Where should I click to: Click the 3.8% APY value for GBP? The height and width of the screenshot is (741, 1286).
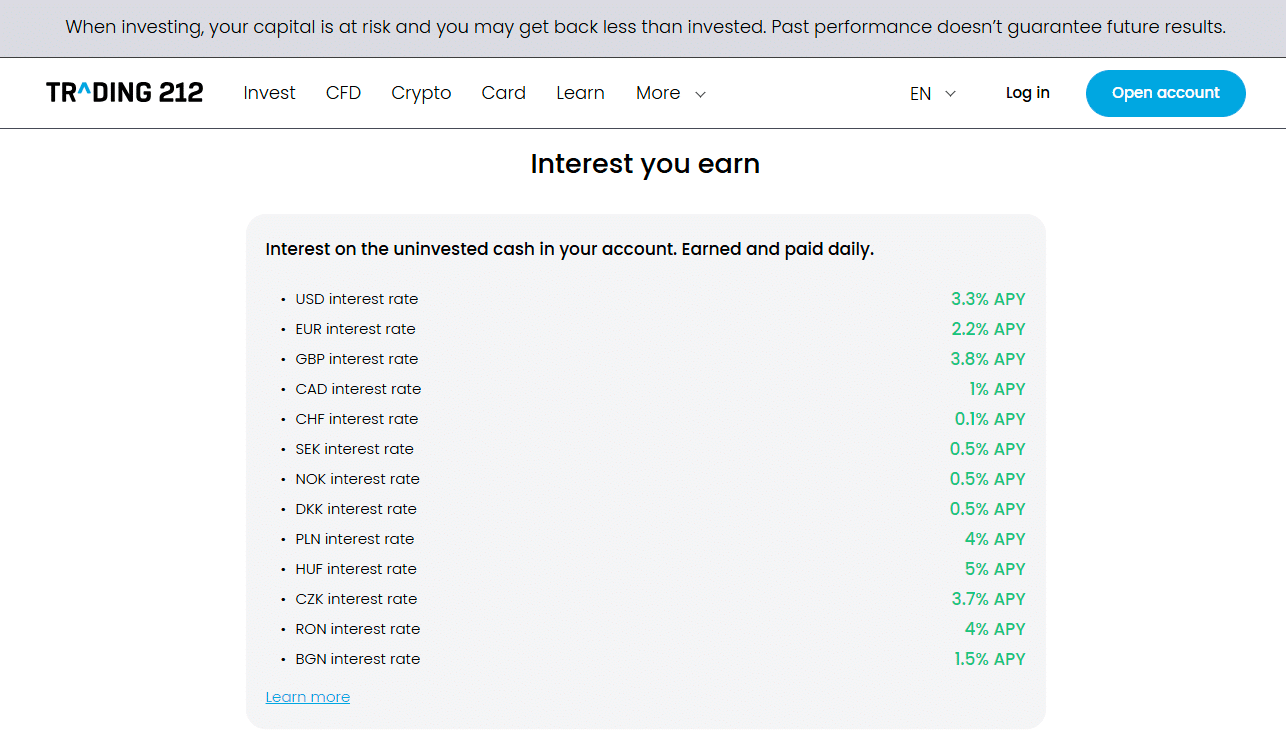[988, 359]
